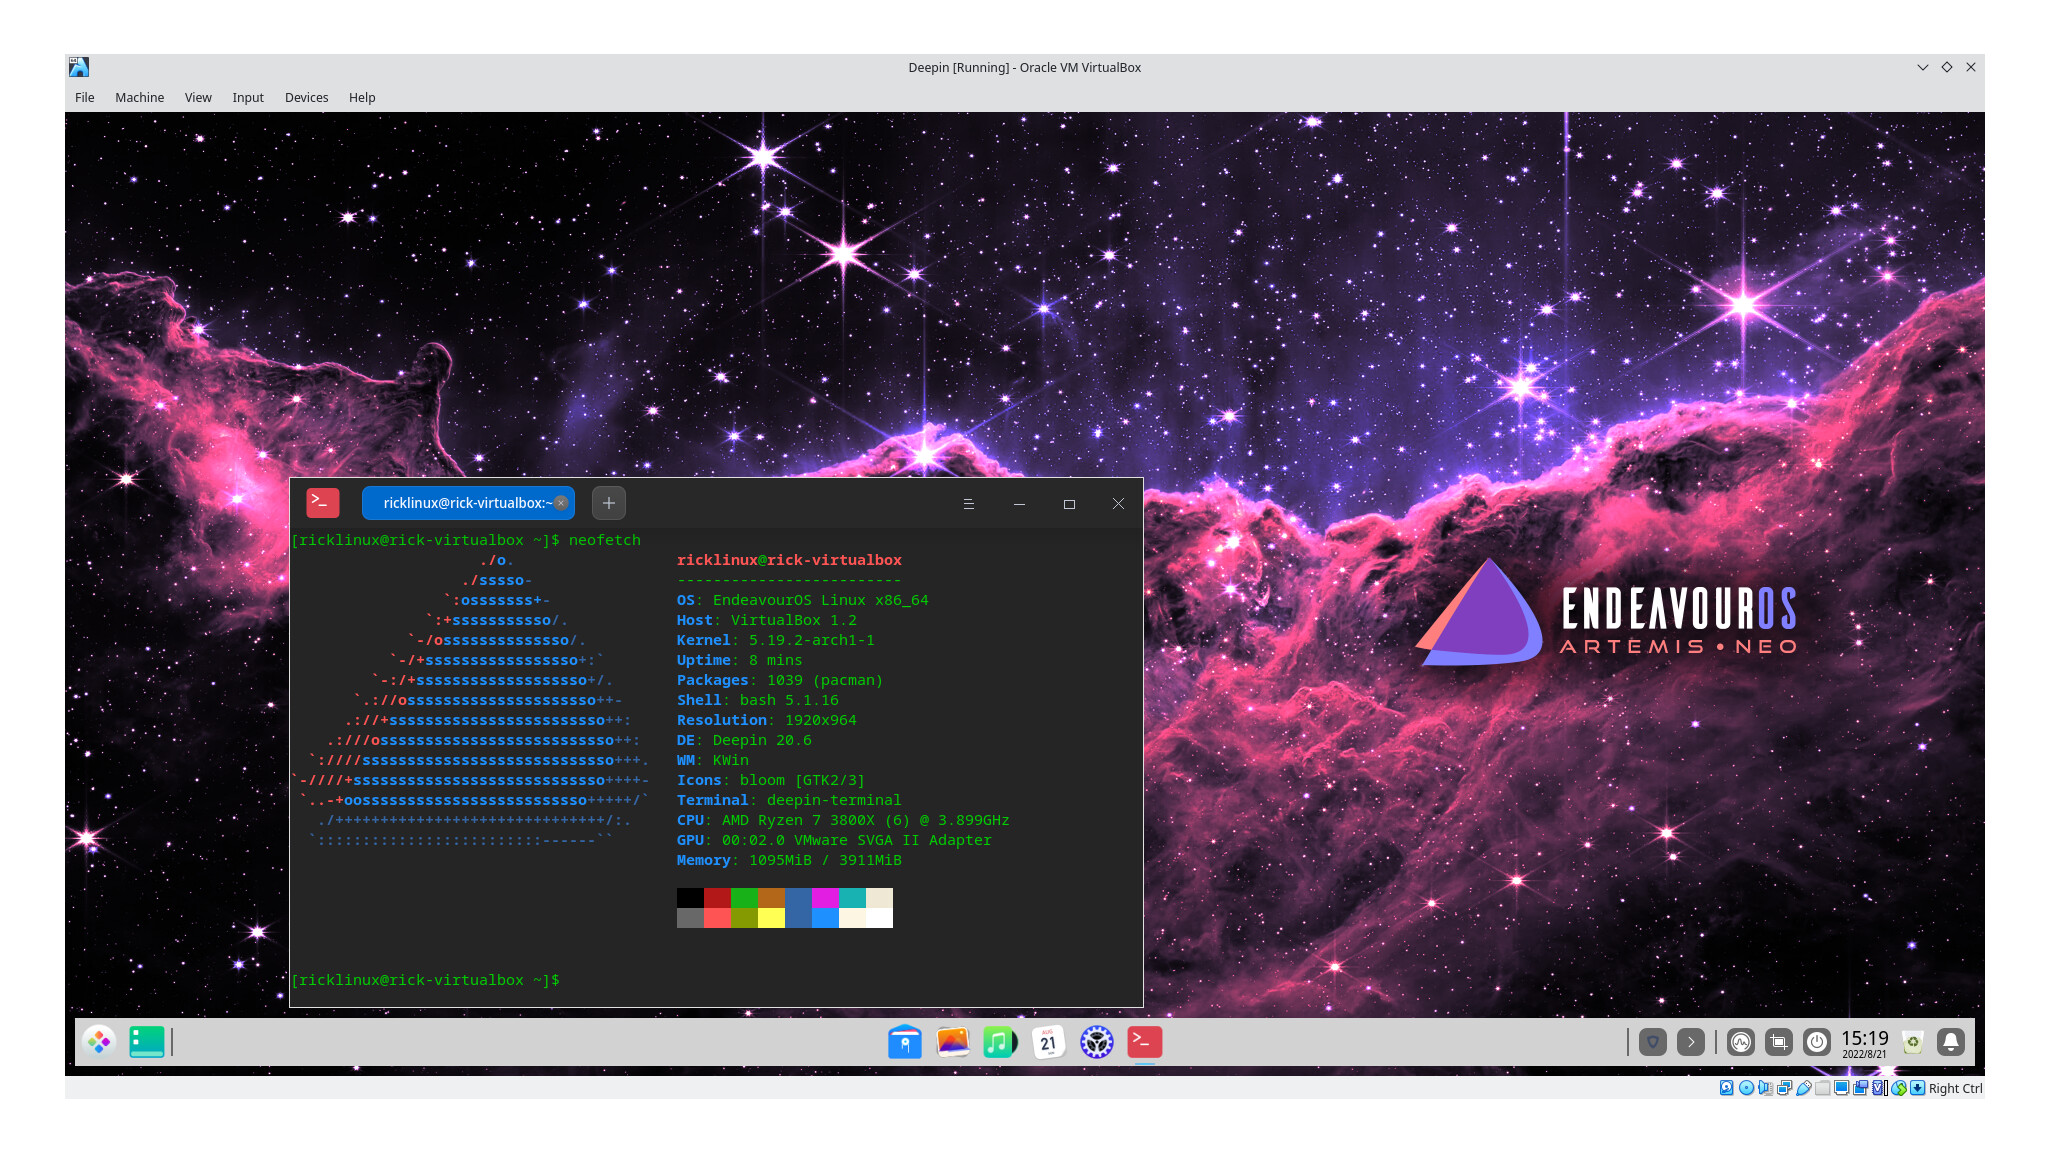Open the Machine menu in VirtualBox

point(139,97)
